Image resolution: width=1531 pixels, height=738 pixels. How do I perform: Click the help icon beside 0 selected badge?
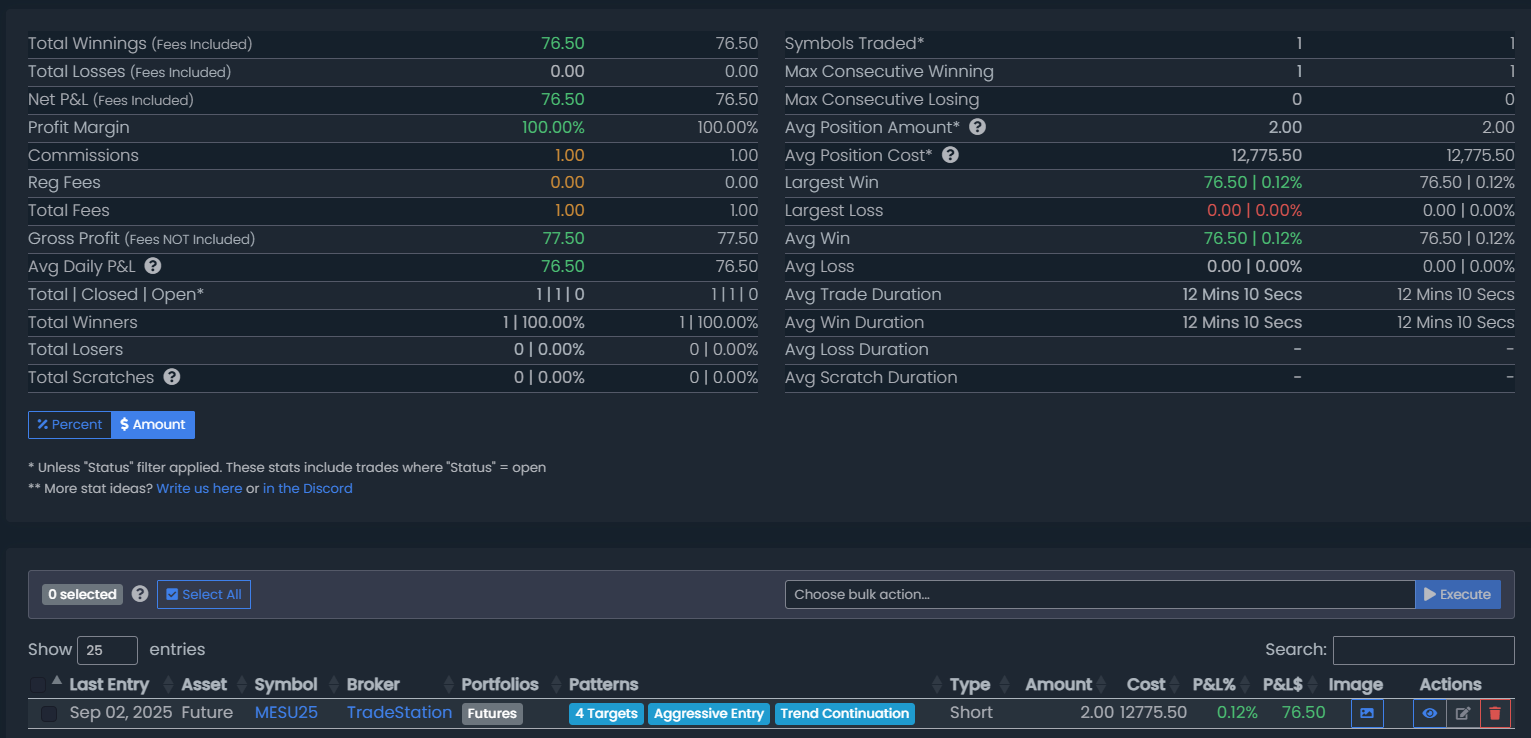point(140,594)
